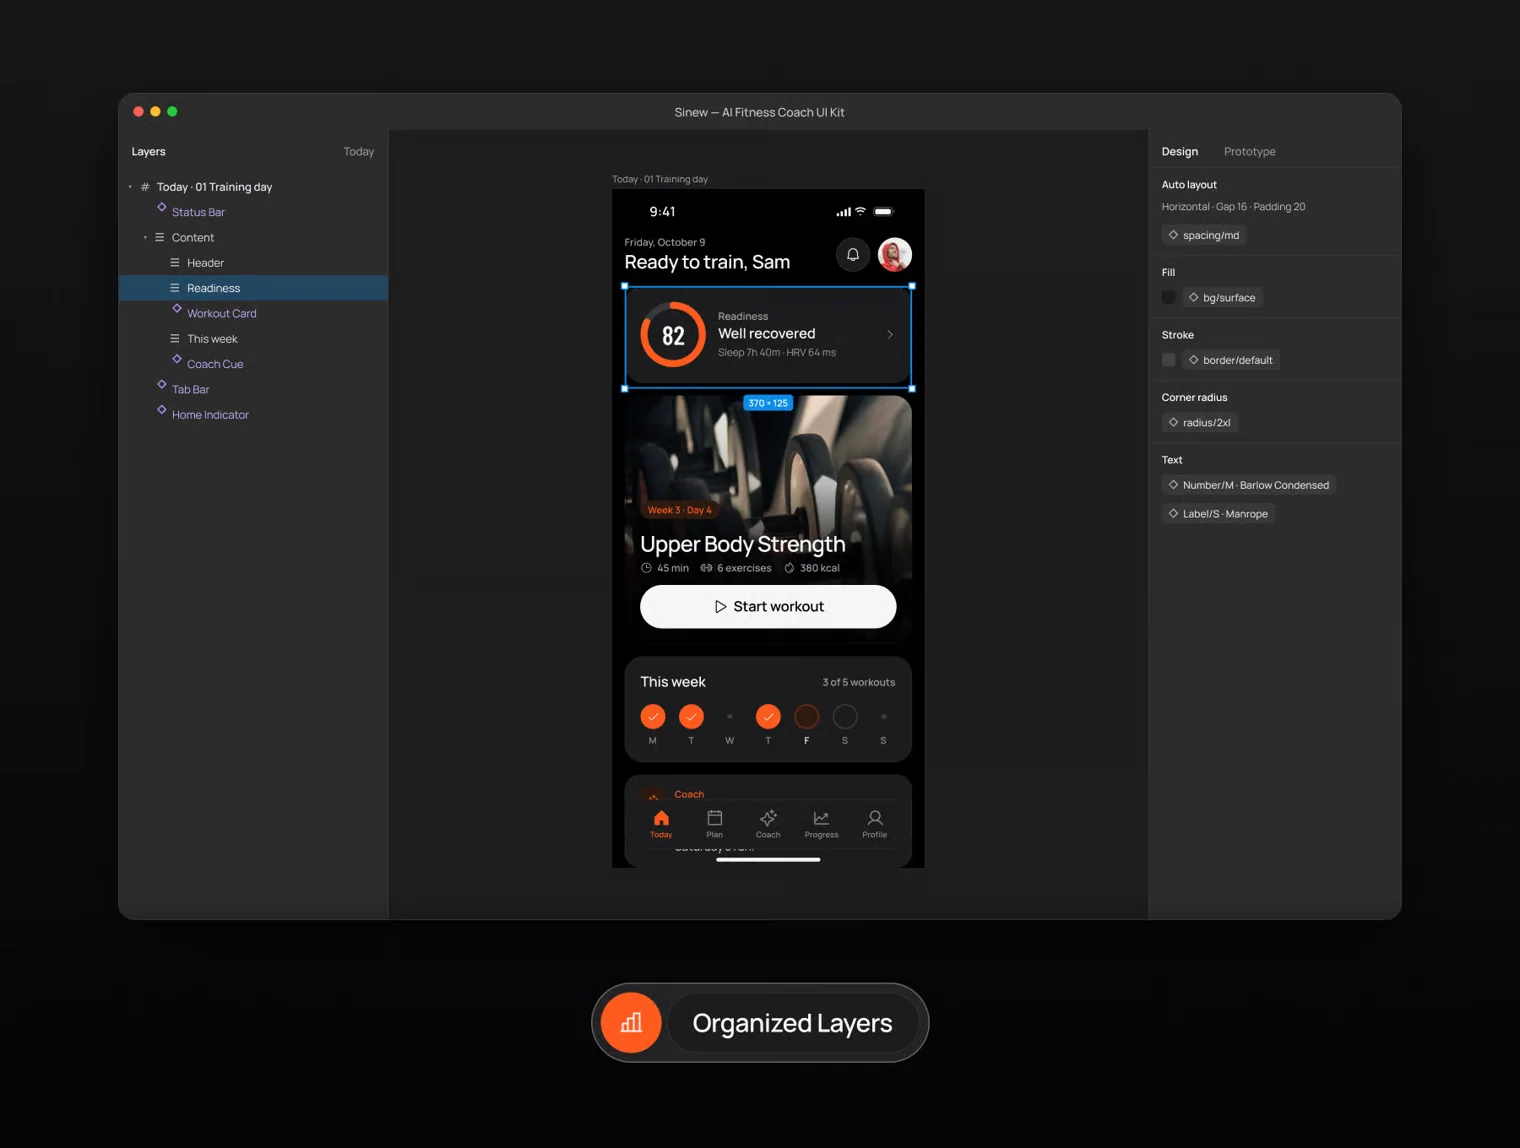The width and height of the screenshot is (1520, 1148).
Task: Select the Readiness layer row
Action: (x=254, y=288)
